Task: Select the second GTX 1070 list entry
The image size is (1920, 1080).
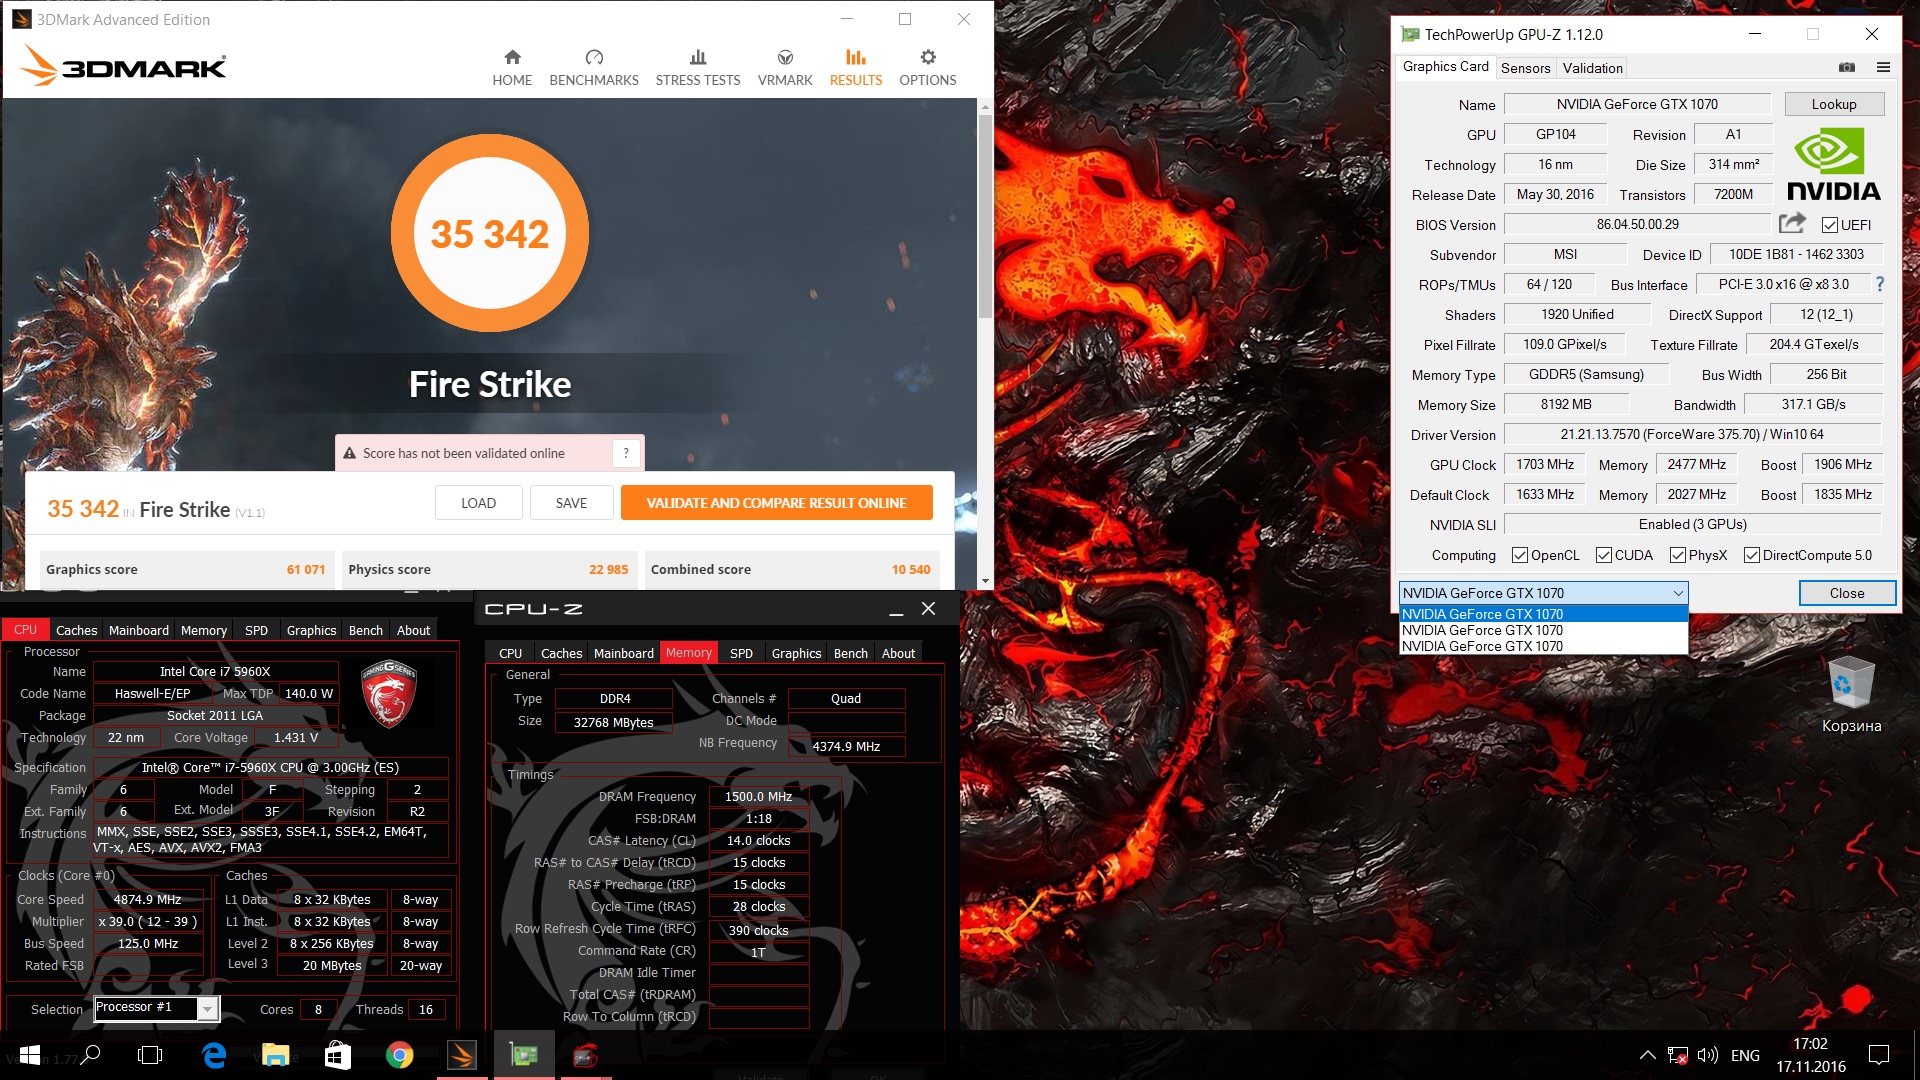Action: tap(1543, 630)
